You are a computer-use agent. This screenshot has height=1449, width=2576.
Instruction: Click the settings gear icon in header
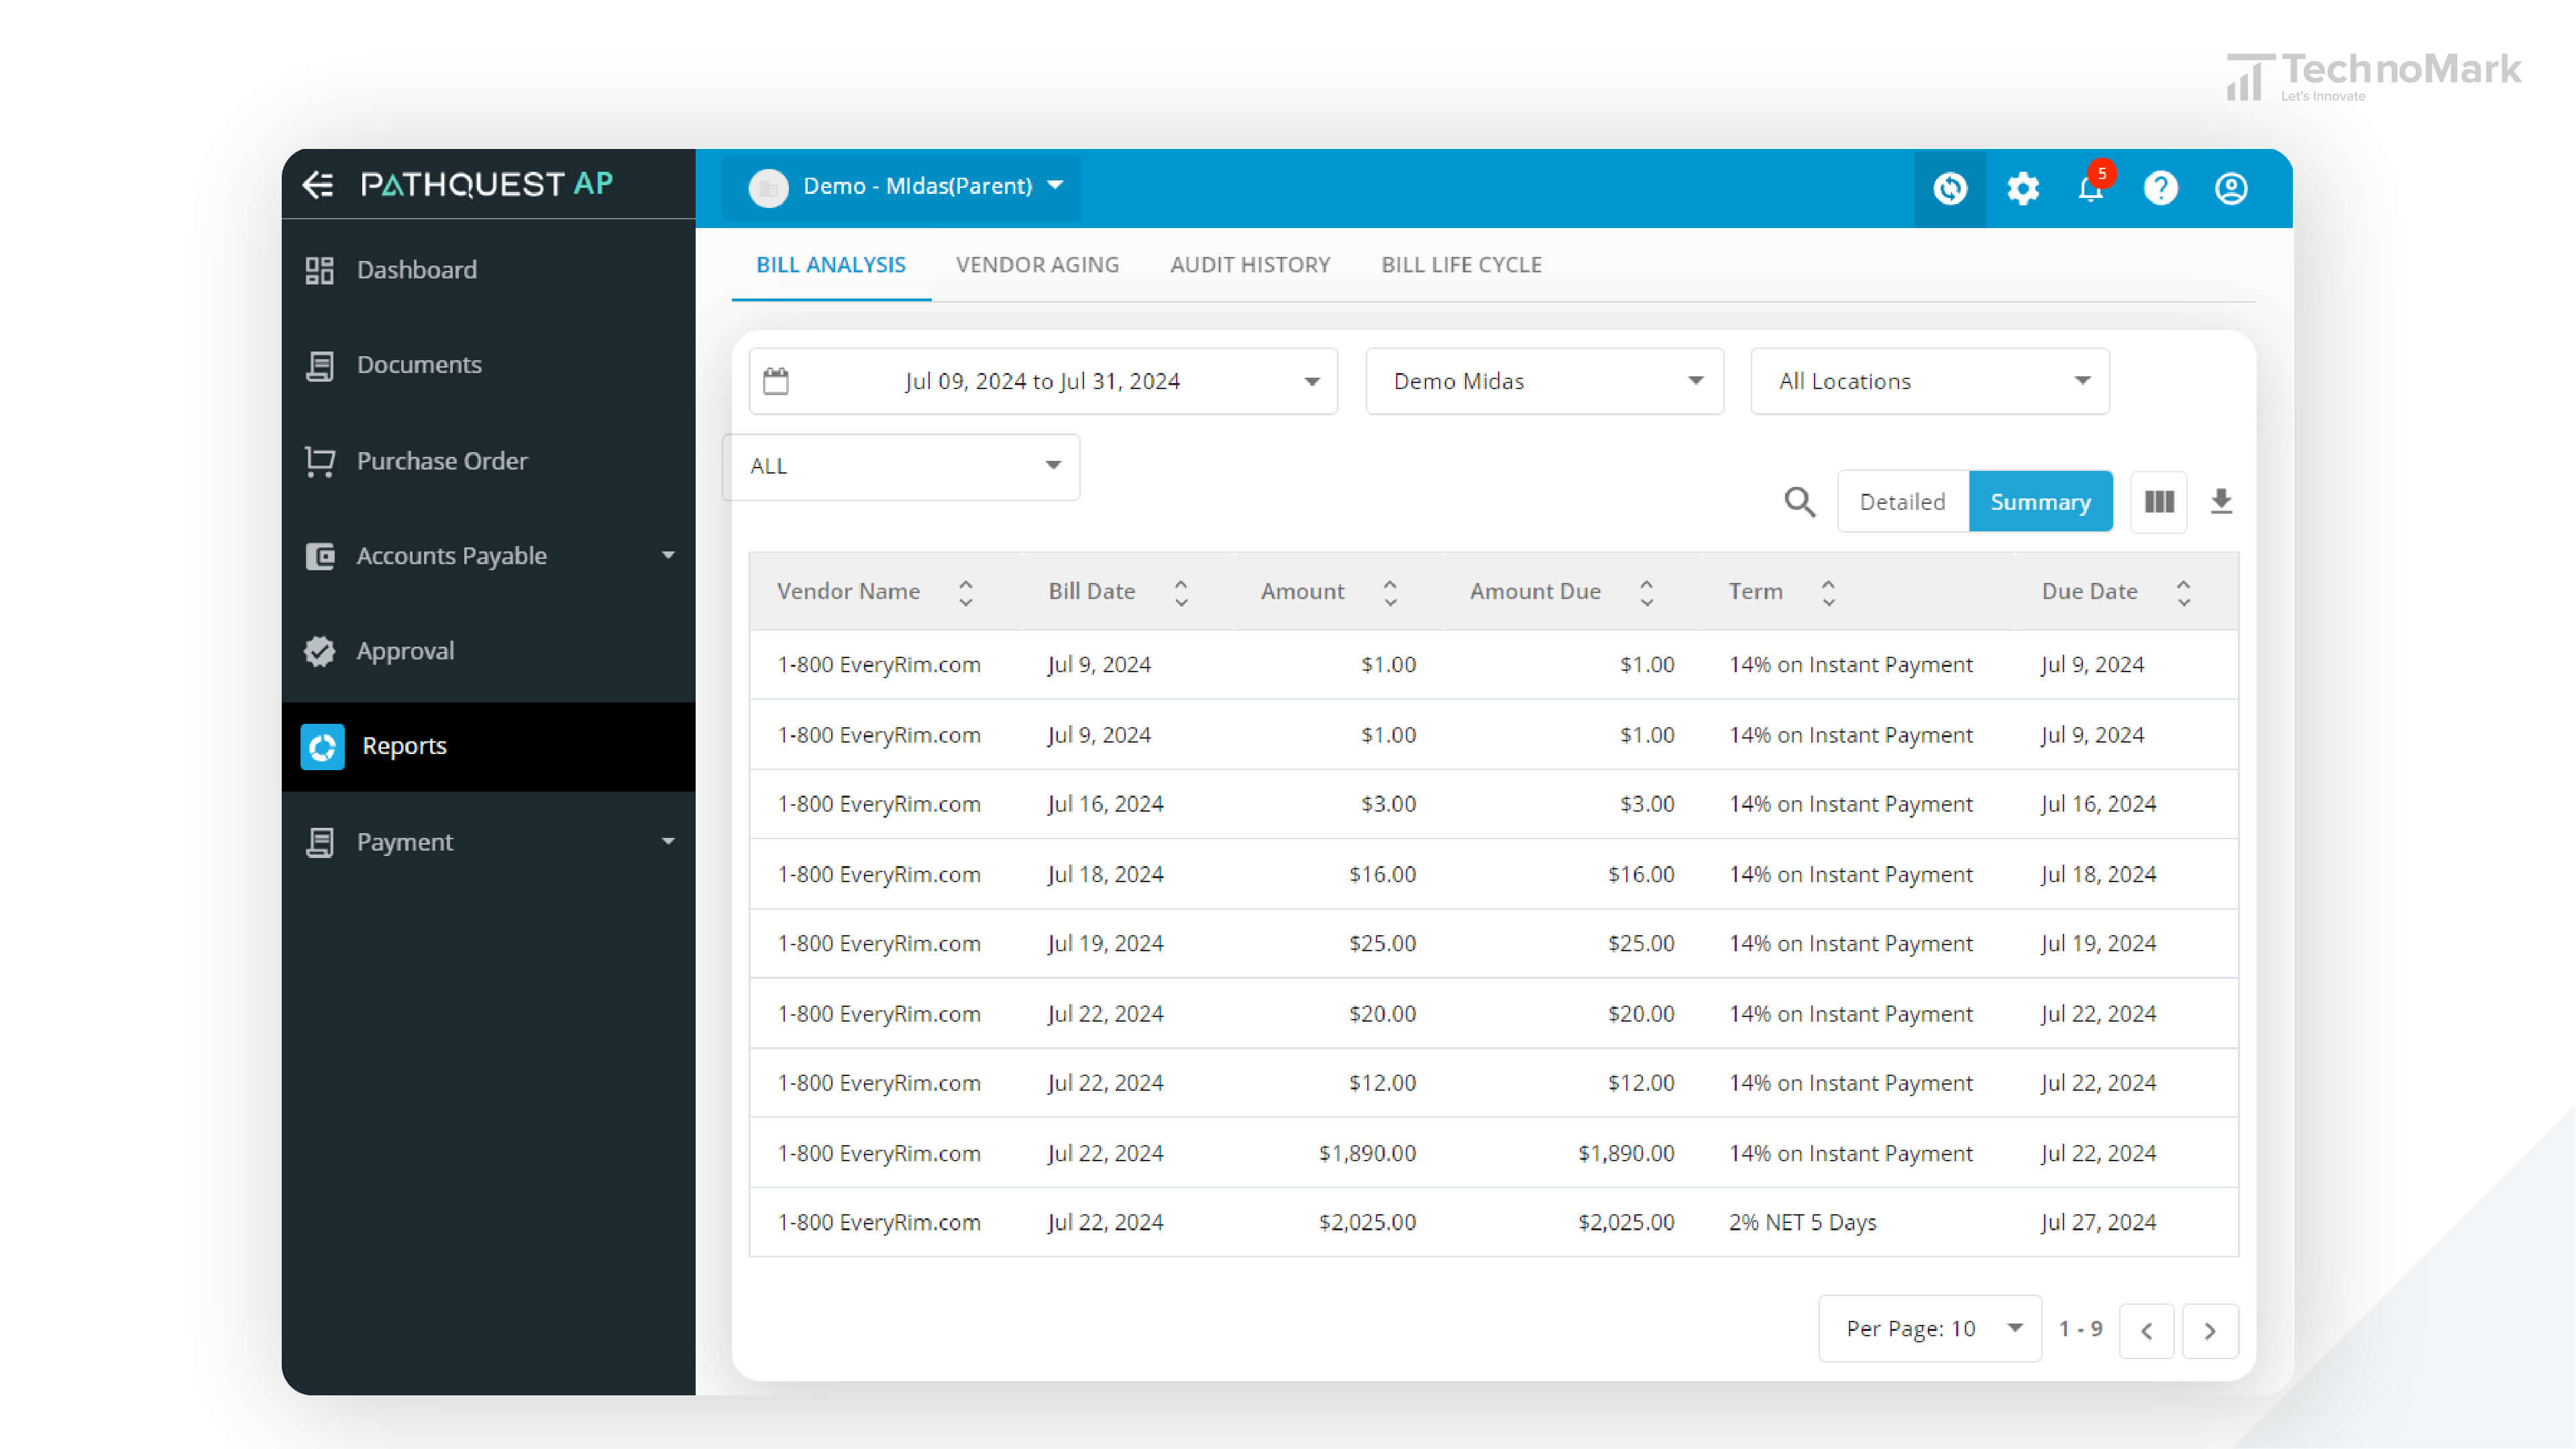(2024, 189)
